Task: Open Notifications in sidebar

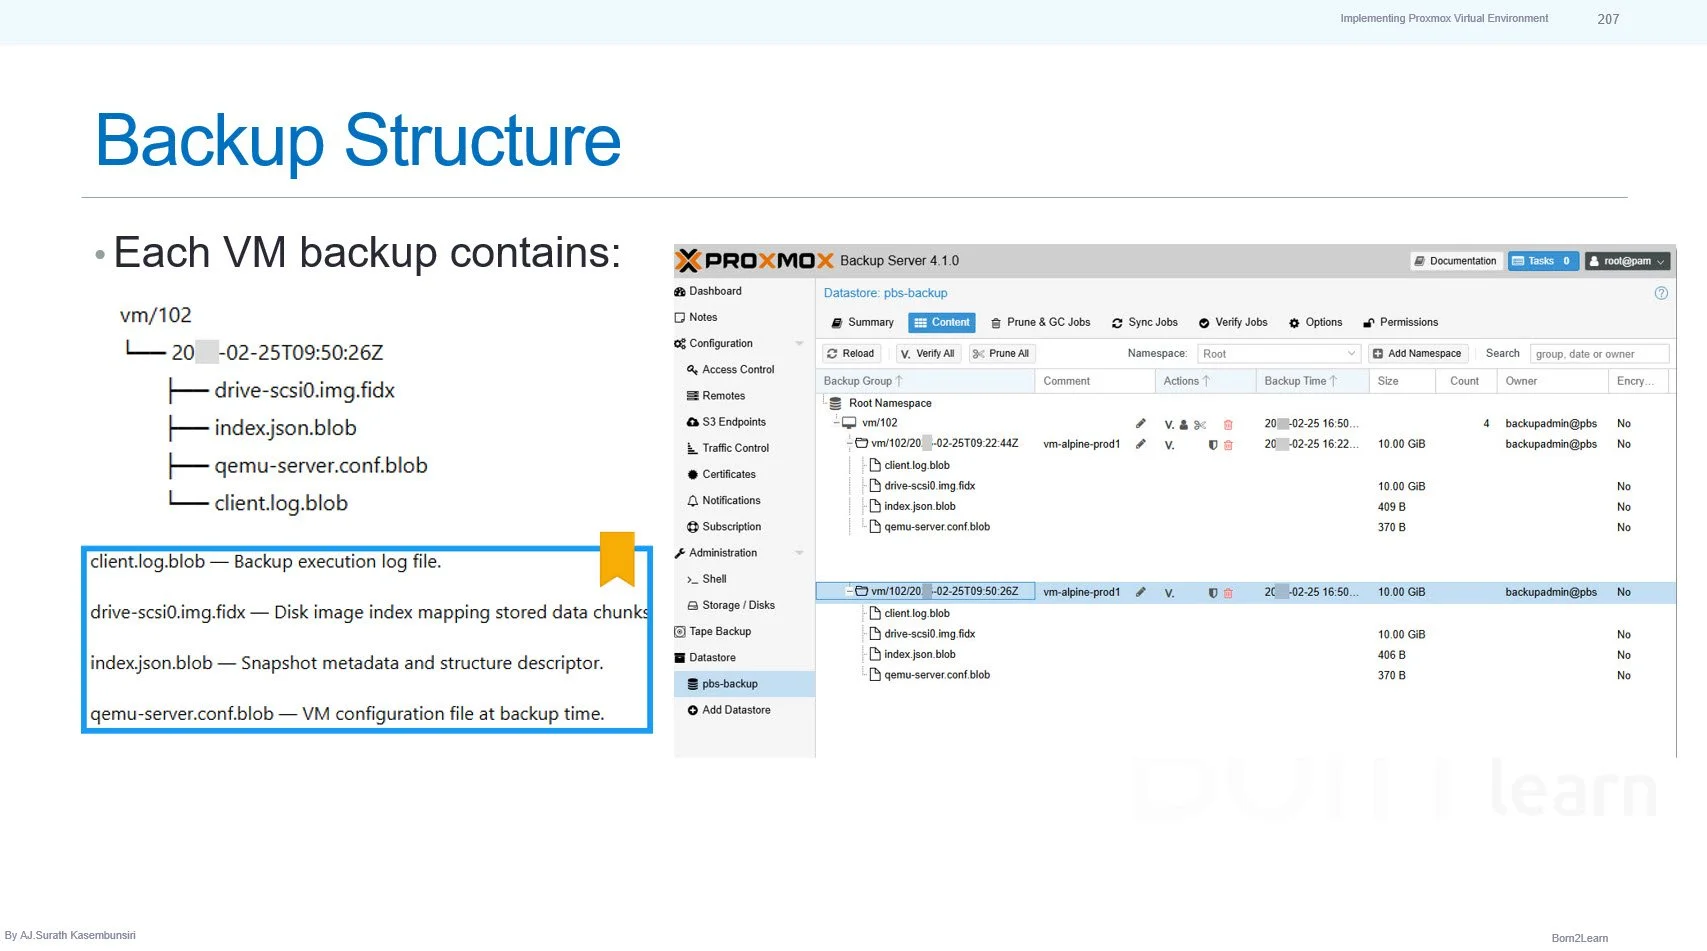Action: point(723,500)
